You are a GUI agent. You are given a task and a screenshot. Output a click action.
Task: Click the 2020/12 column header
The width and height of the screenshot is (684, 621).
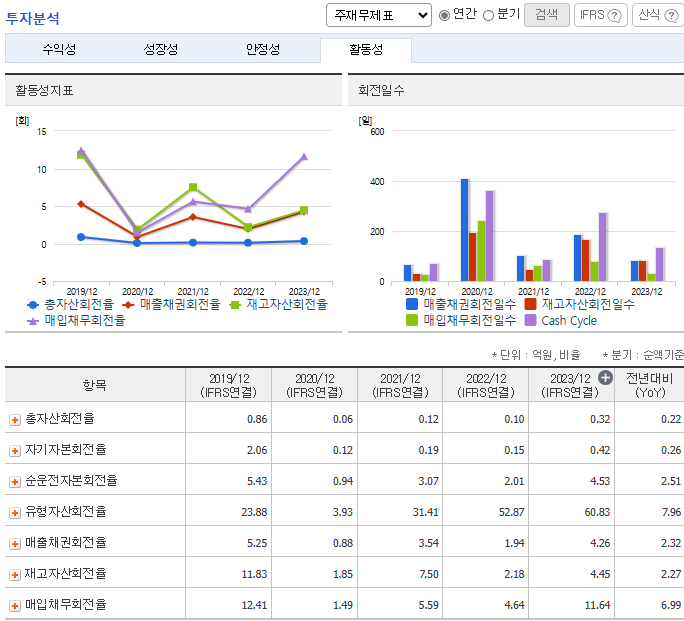(x=315, y=385)
